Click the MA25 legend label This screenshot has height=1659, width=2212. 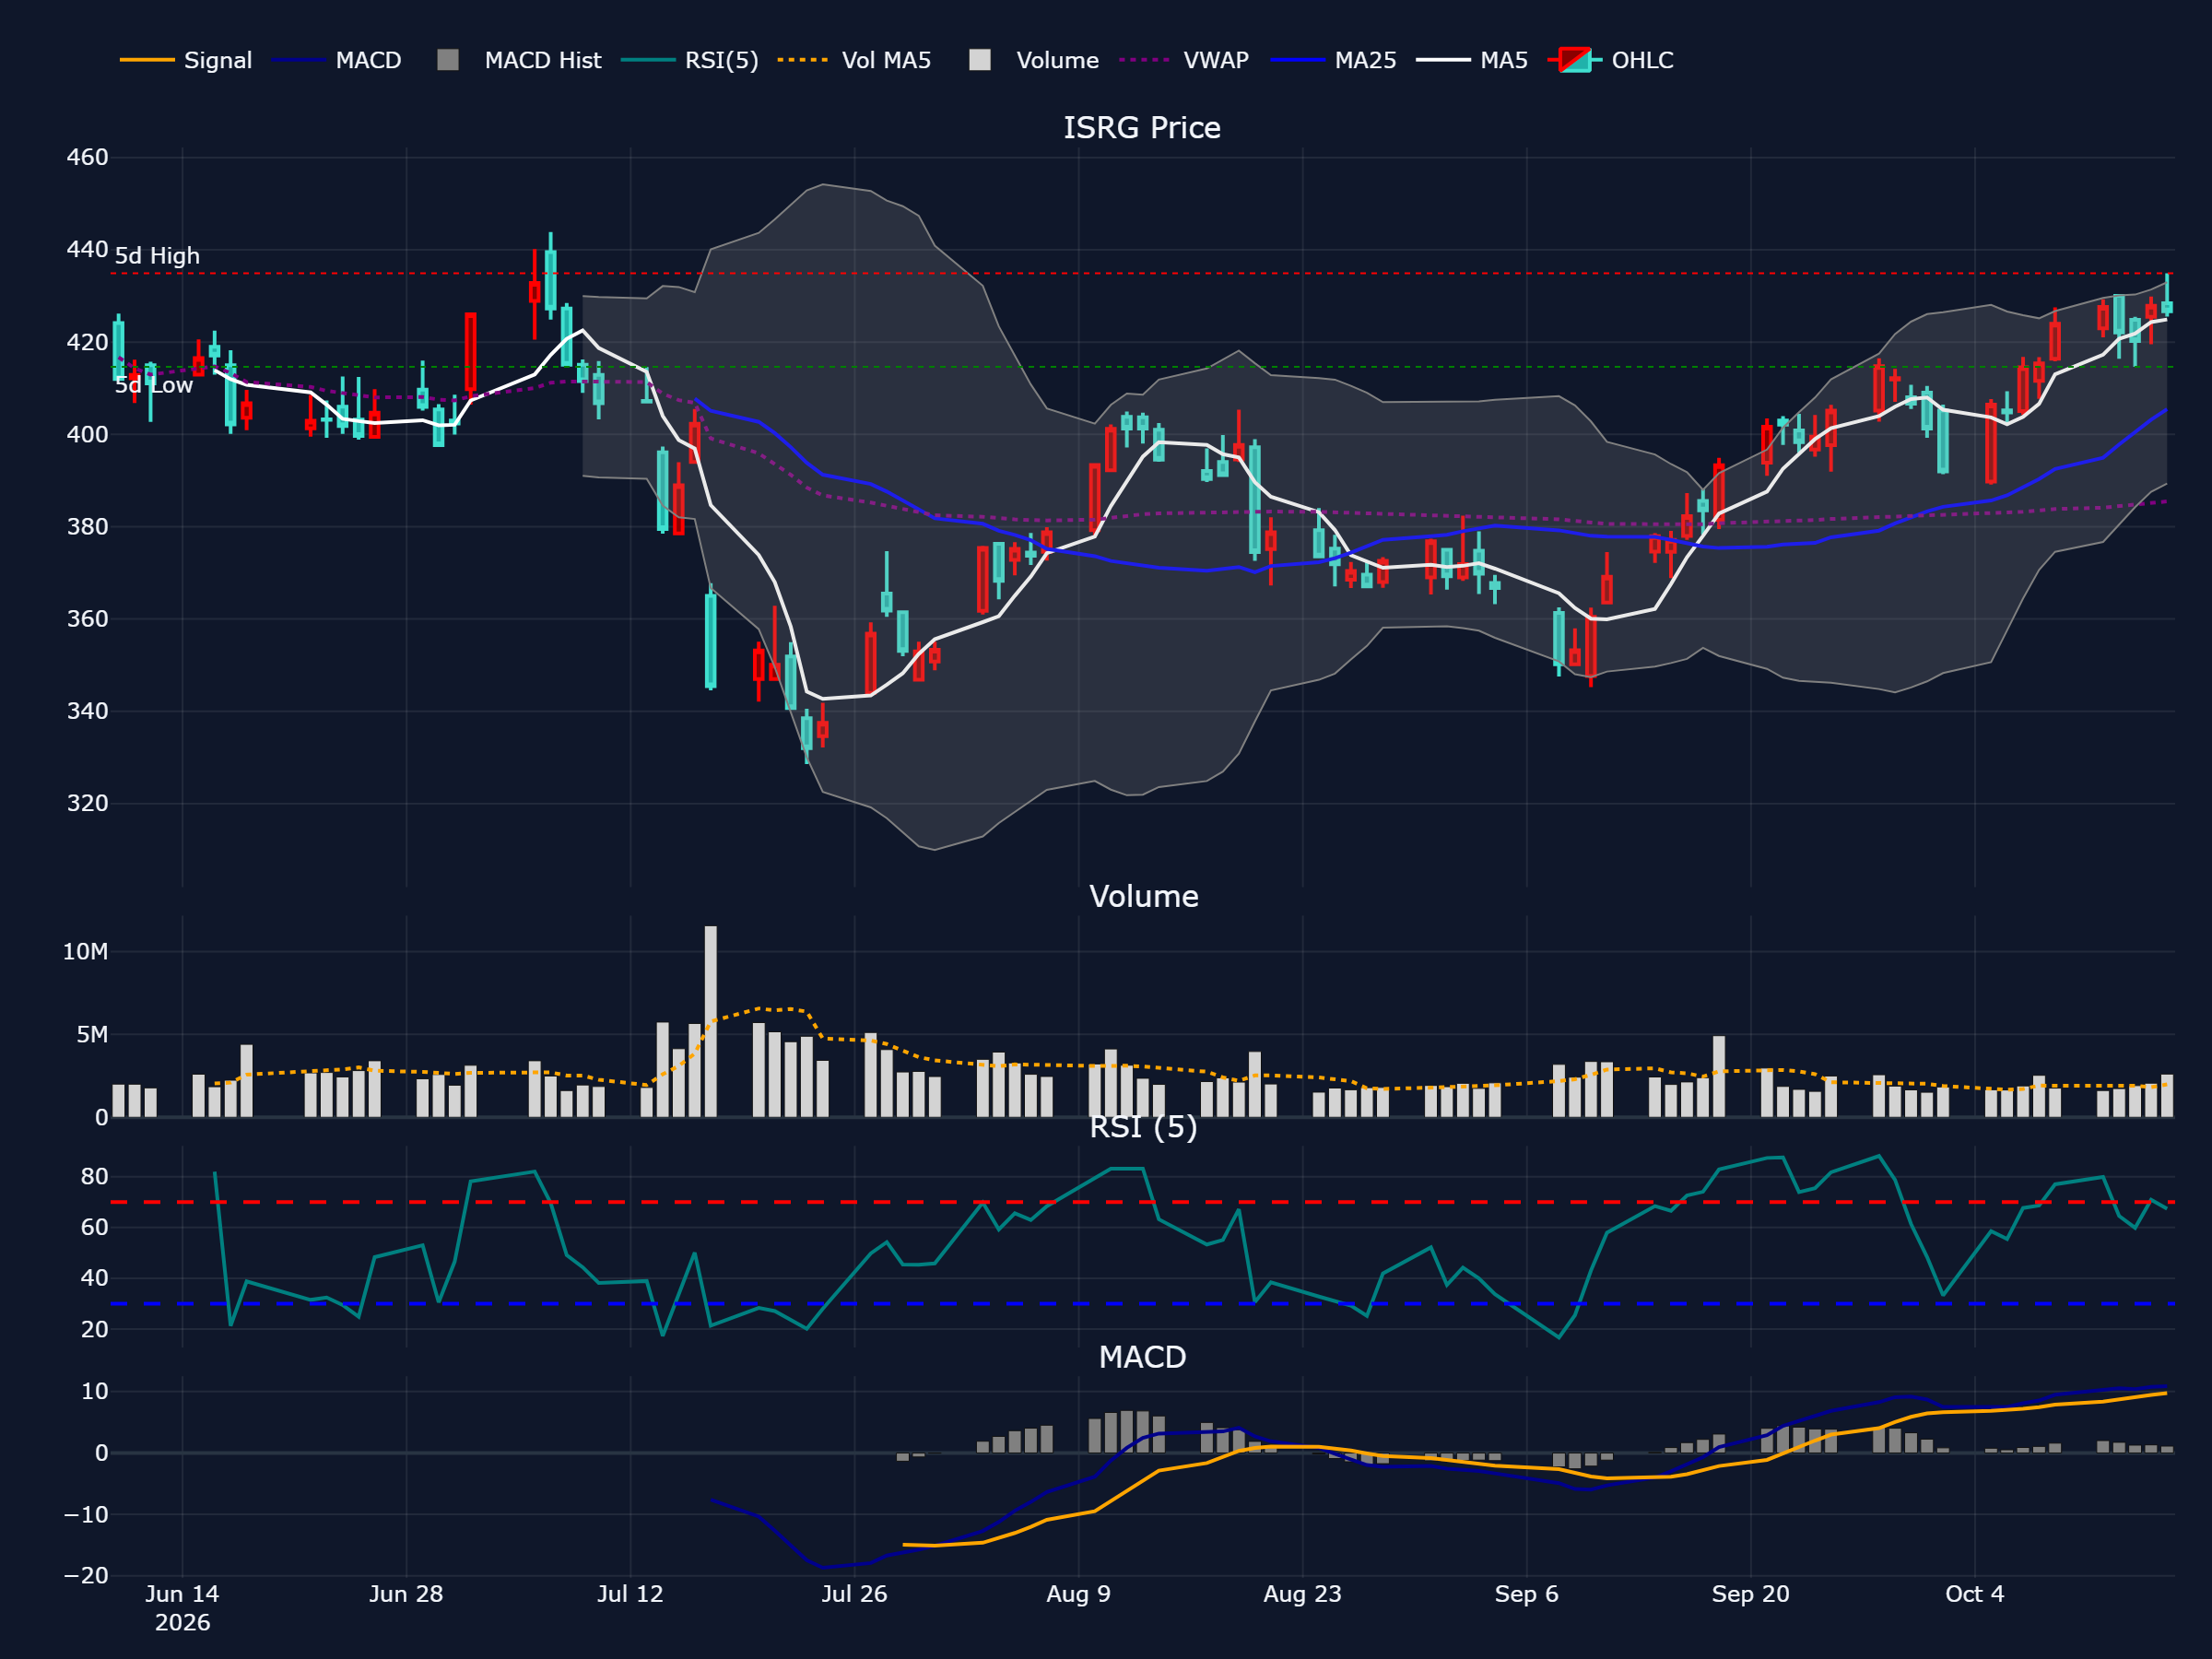click(1365, 60)
